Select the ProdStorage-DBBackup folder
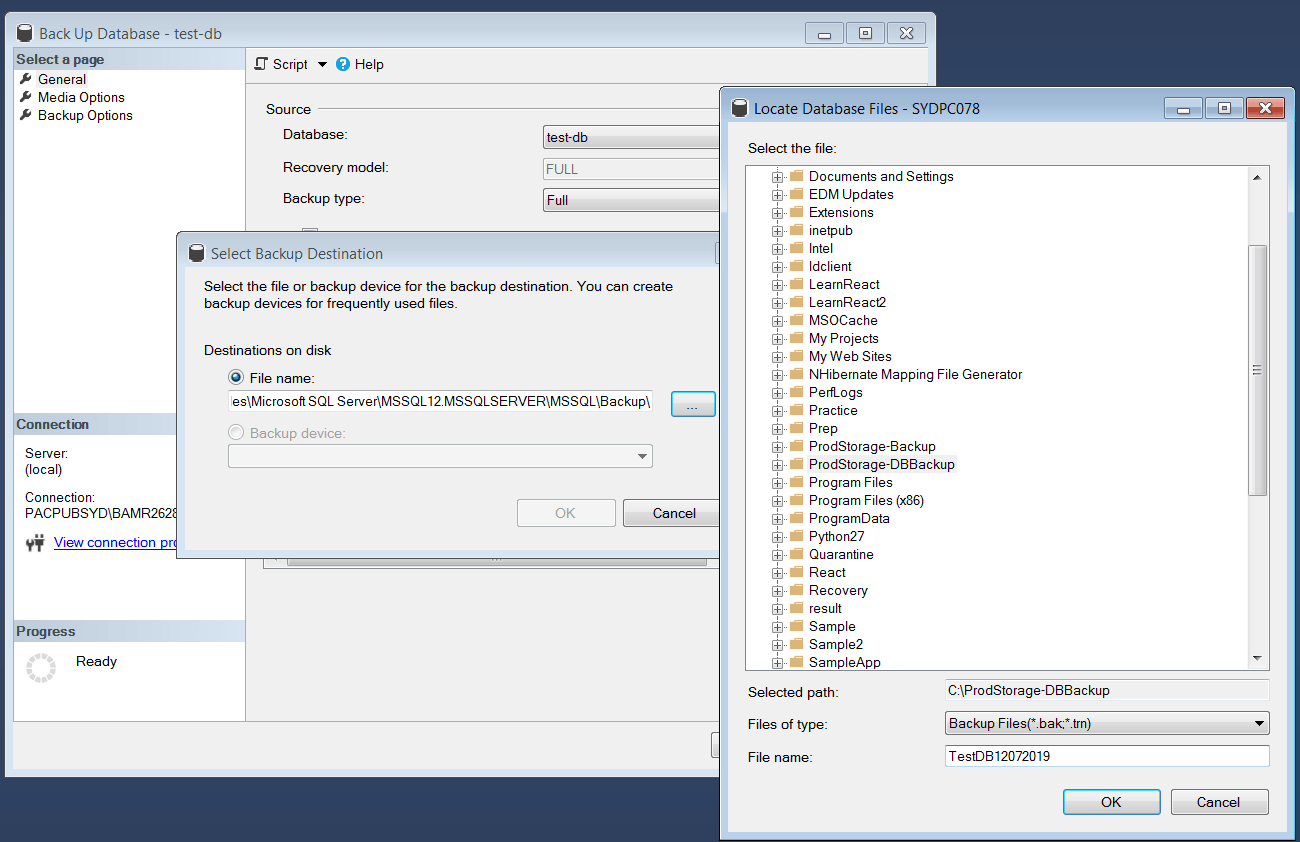 pyautogui.click(x=881, y=464)
